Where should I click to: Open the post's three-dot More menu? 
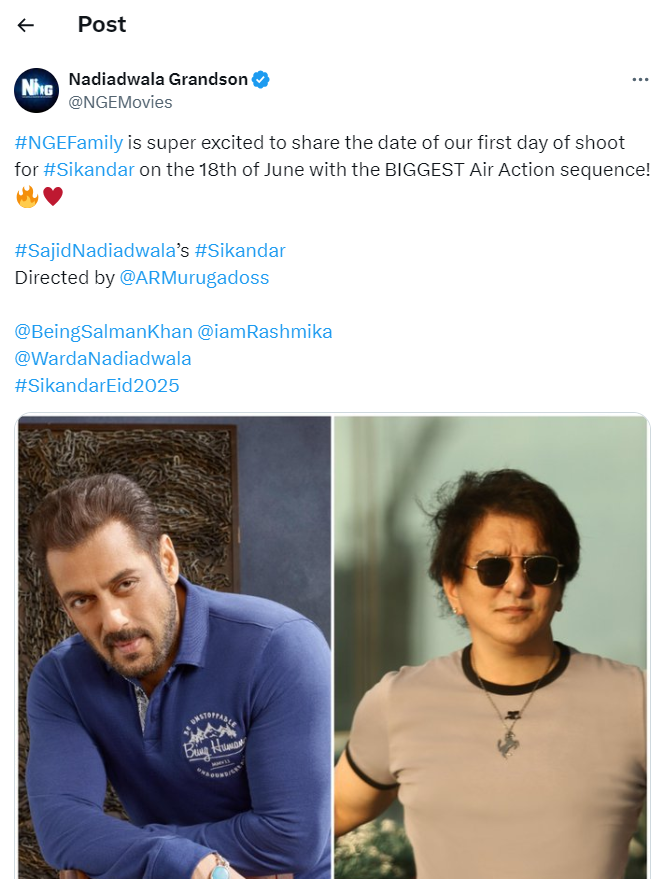(640, 80)
